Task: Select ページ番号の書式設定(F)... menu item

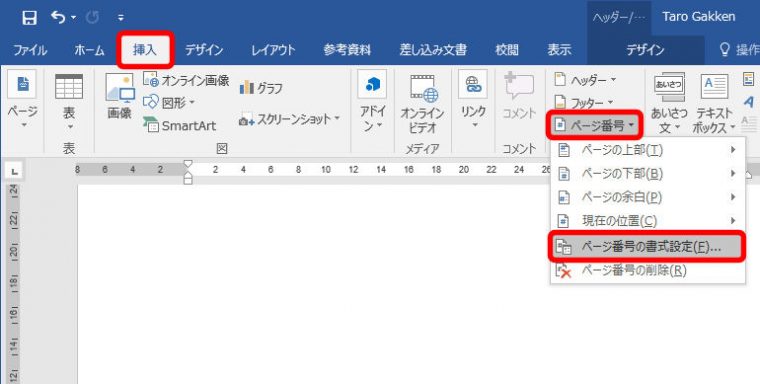Action: pos(647,247)
